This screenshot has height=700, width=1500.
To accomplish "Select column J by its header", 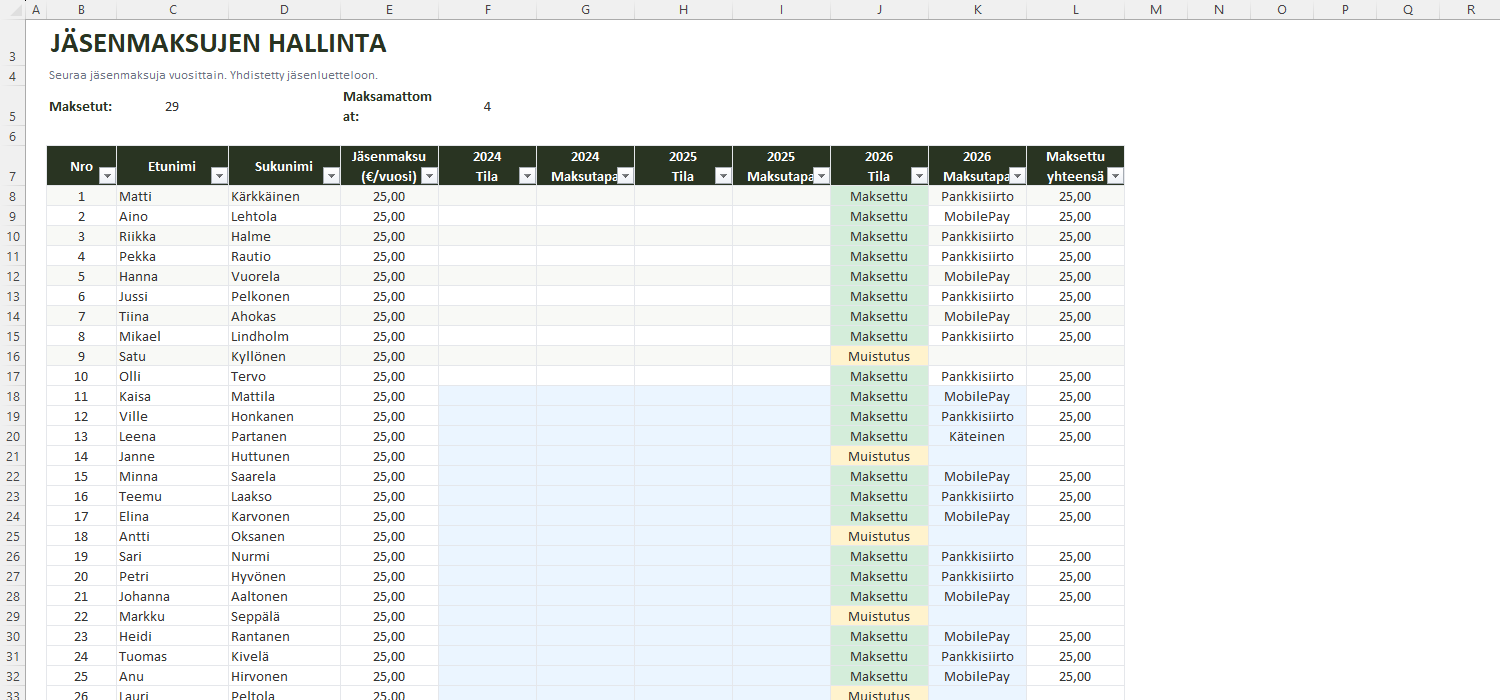I will (x=879, y=10).
